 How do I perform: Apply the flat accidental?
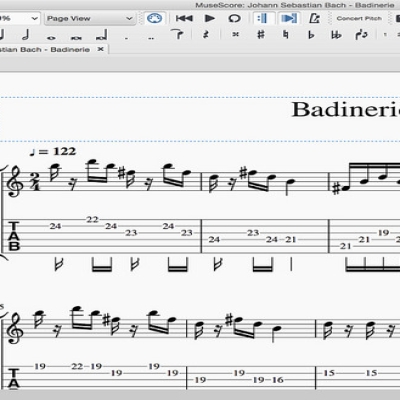click(311, 34)
